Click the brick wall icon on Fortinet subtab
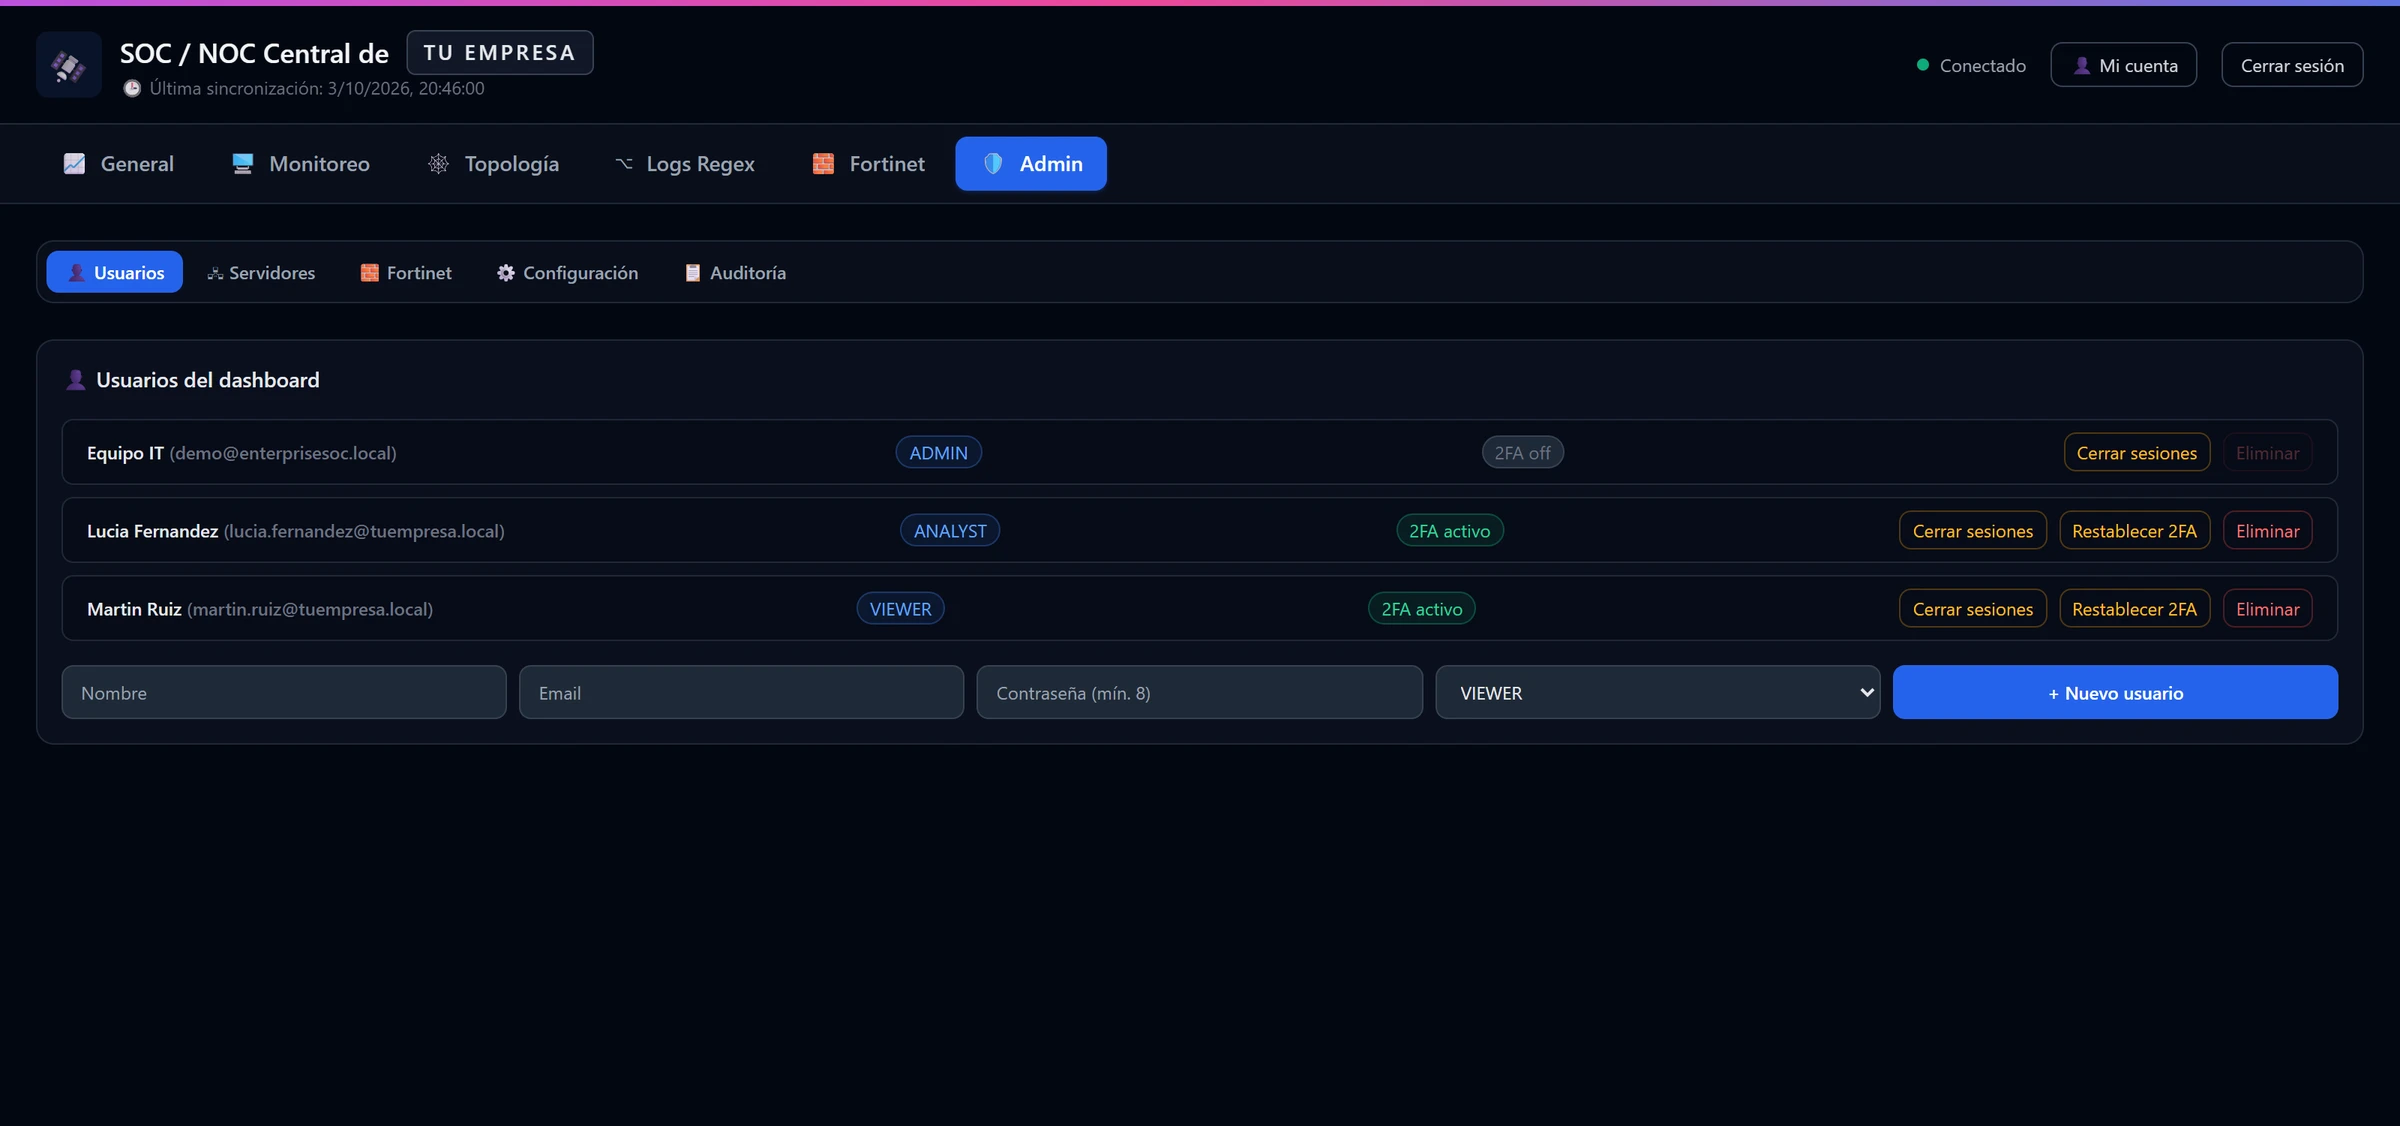 coord(369,273)
